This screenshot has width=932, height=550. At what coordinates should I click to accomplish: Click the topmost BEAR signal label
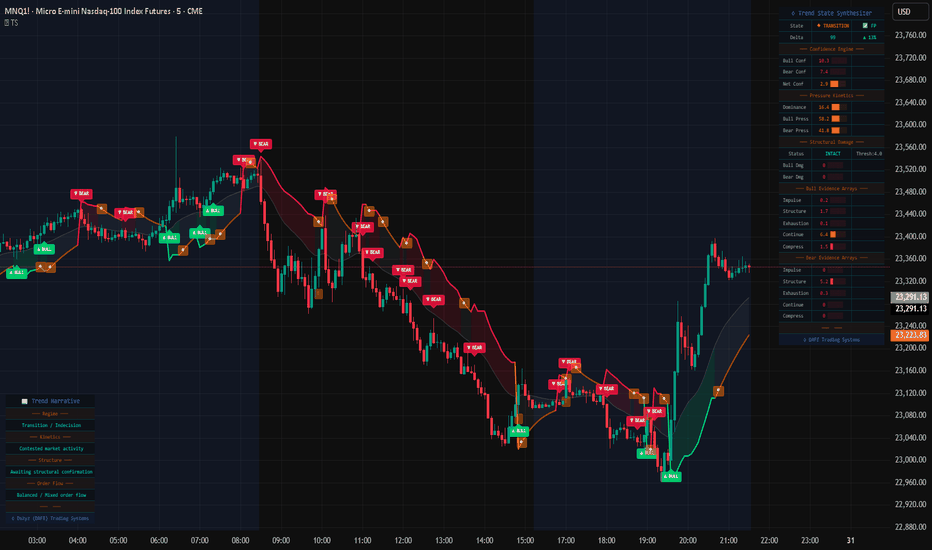(261, 144)
